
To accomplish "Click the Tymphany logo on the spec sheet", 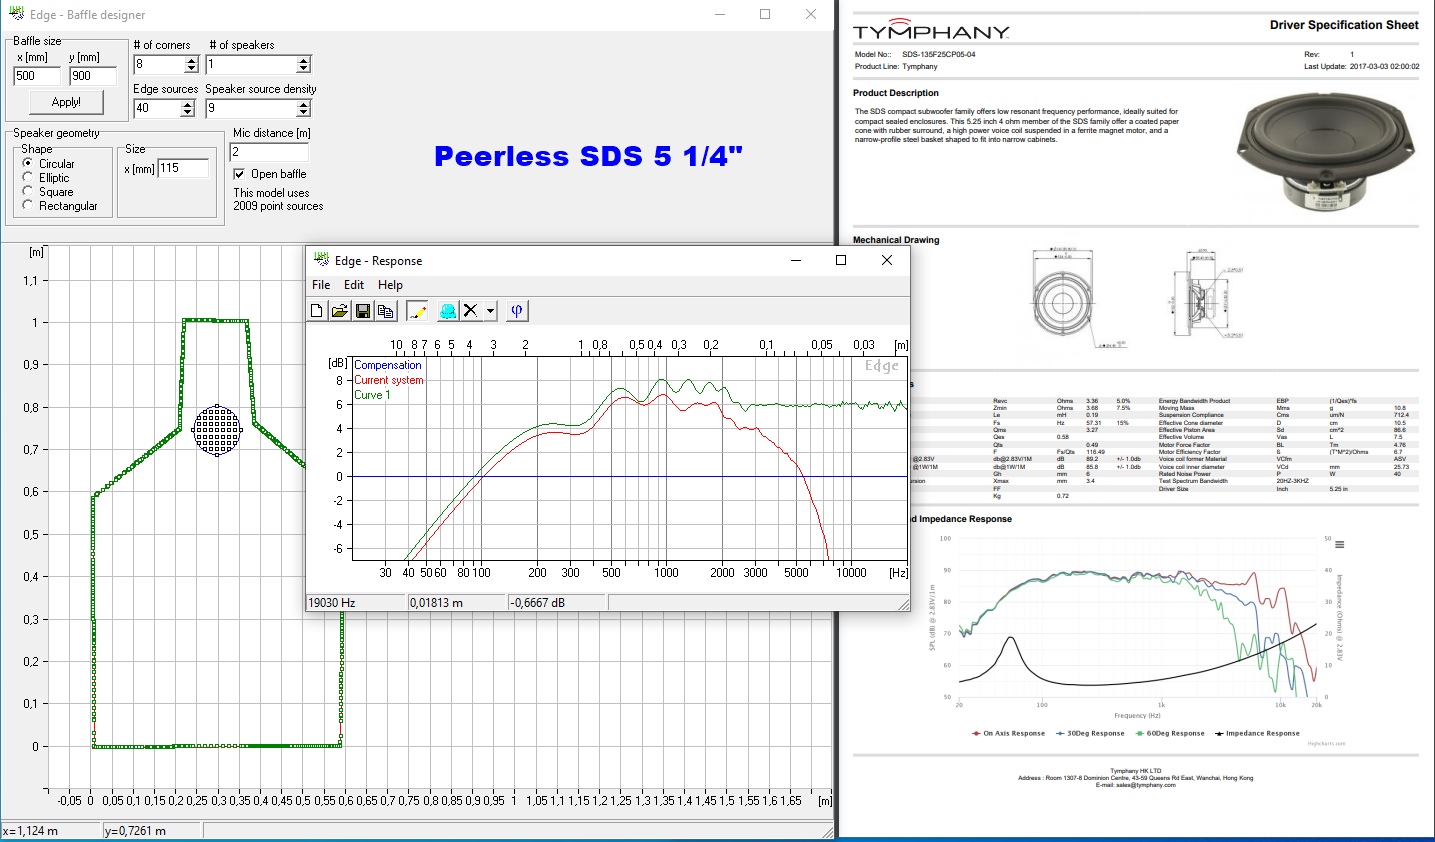I will 930,29.
